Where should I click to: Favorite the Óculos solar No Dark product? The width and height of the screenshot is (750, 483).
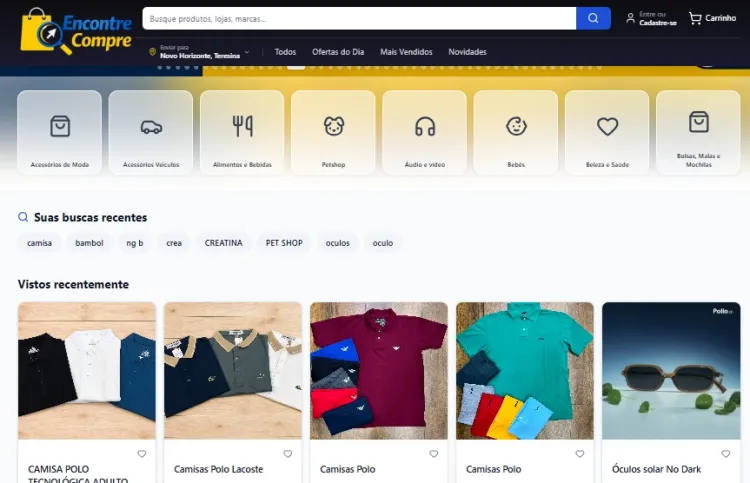(x=726, y=454)
